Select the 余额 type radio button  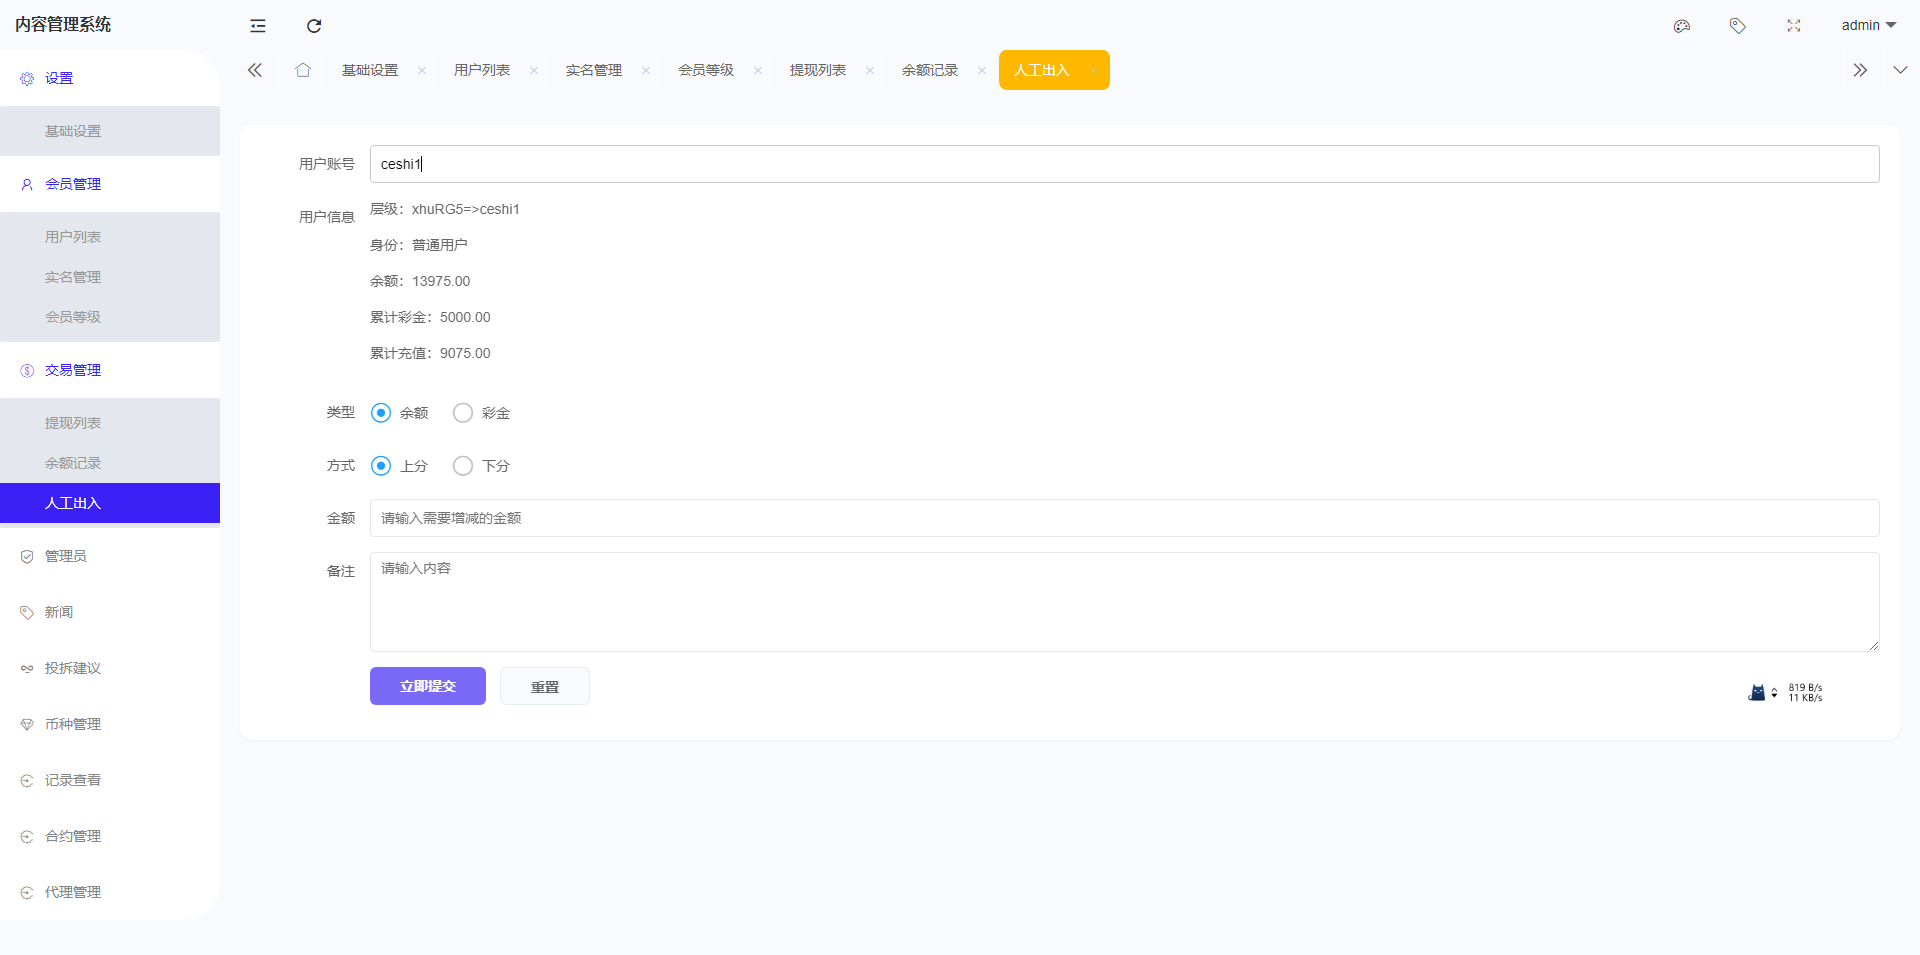point(381,413)
